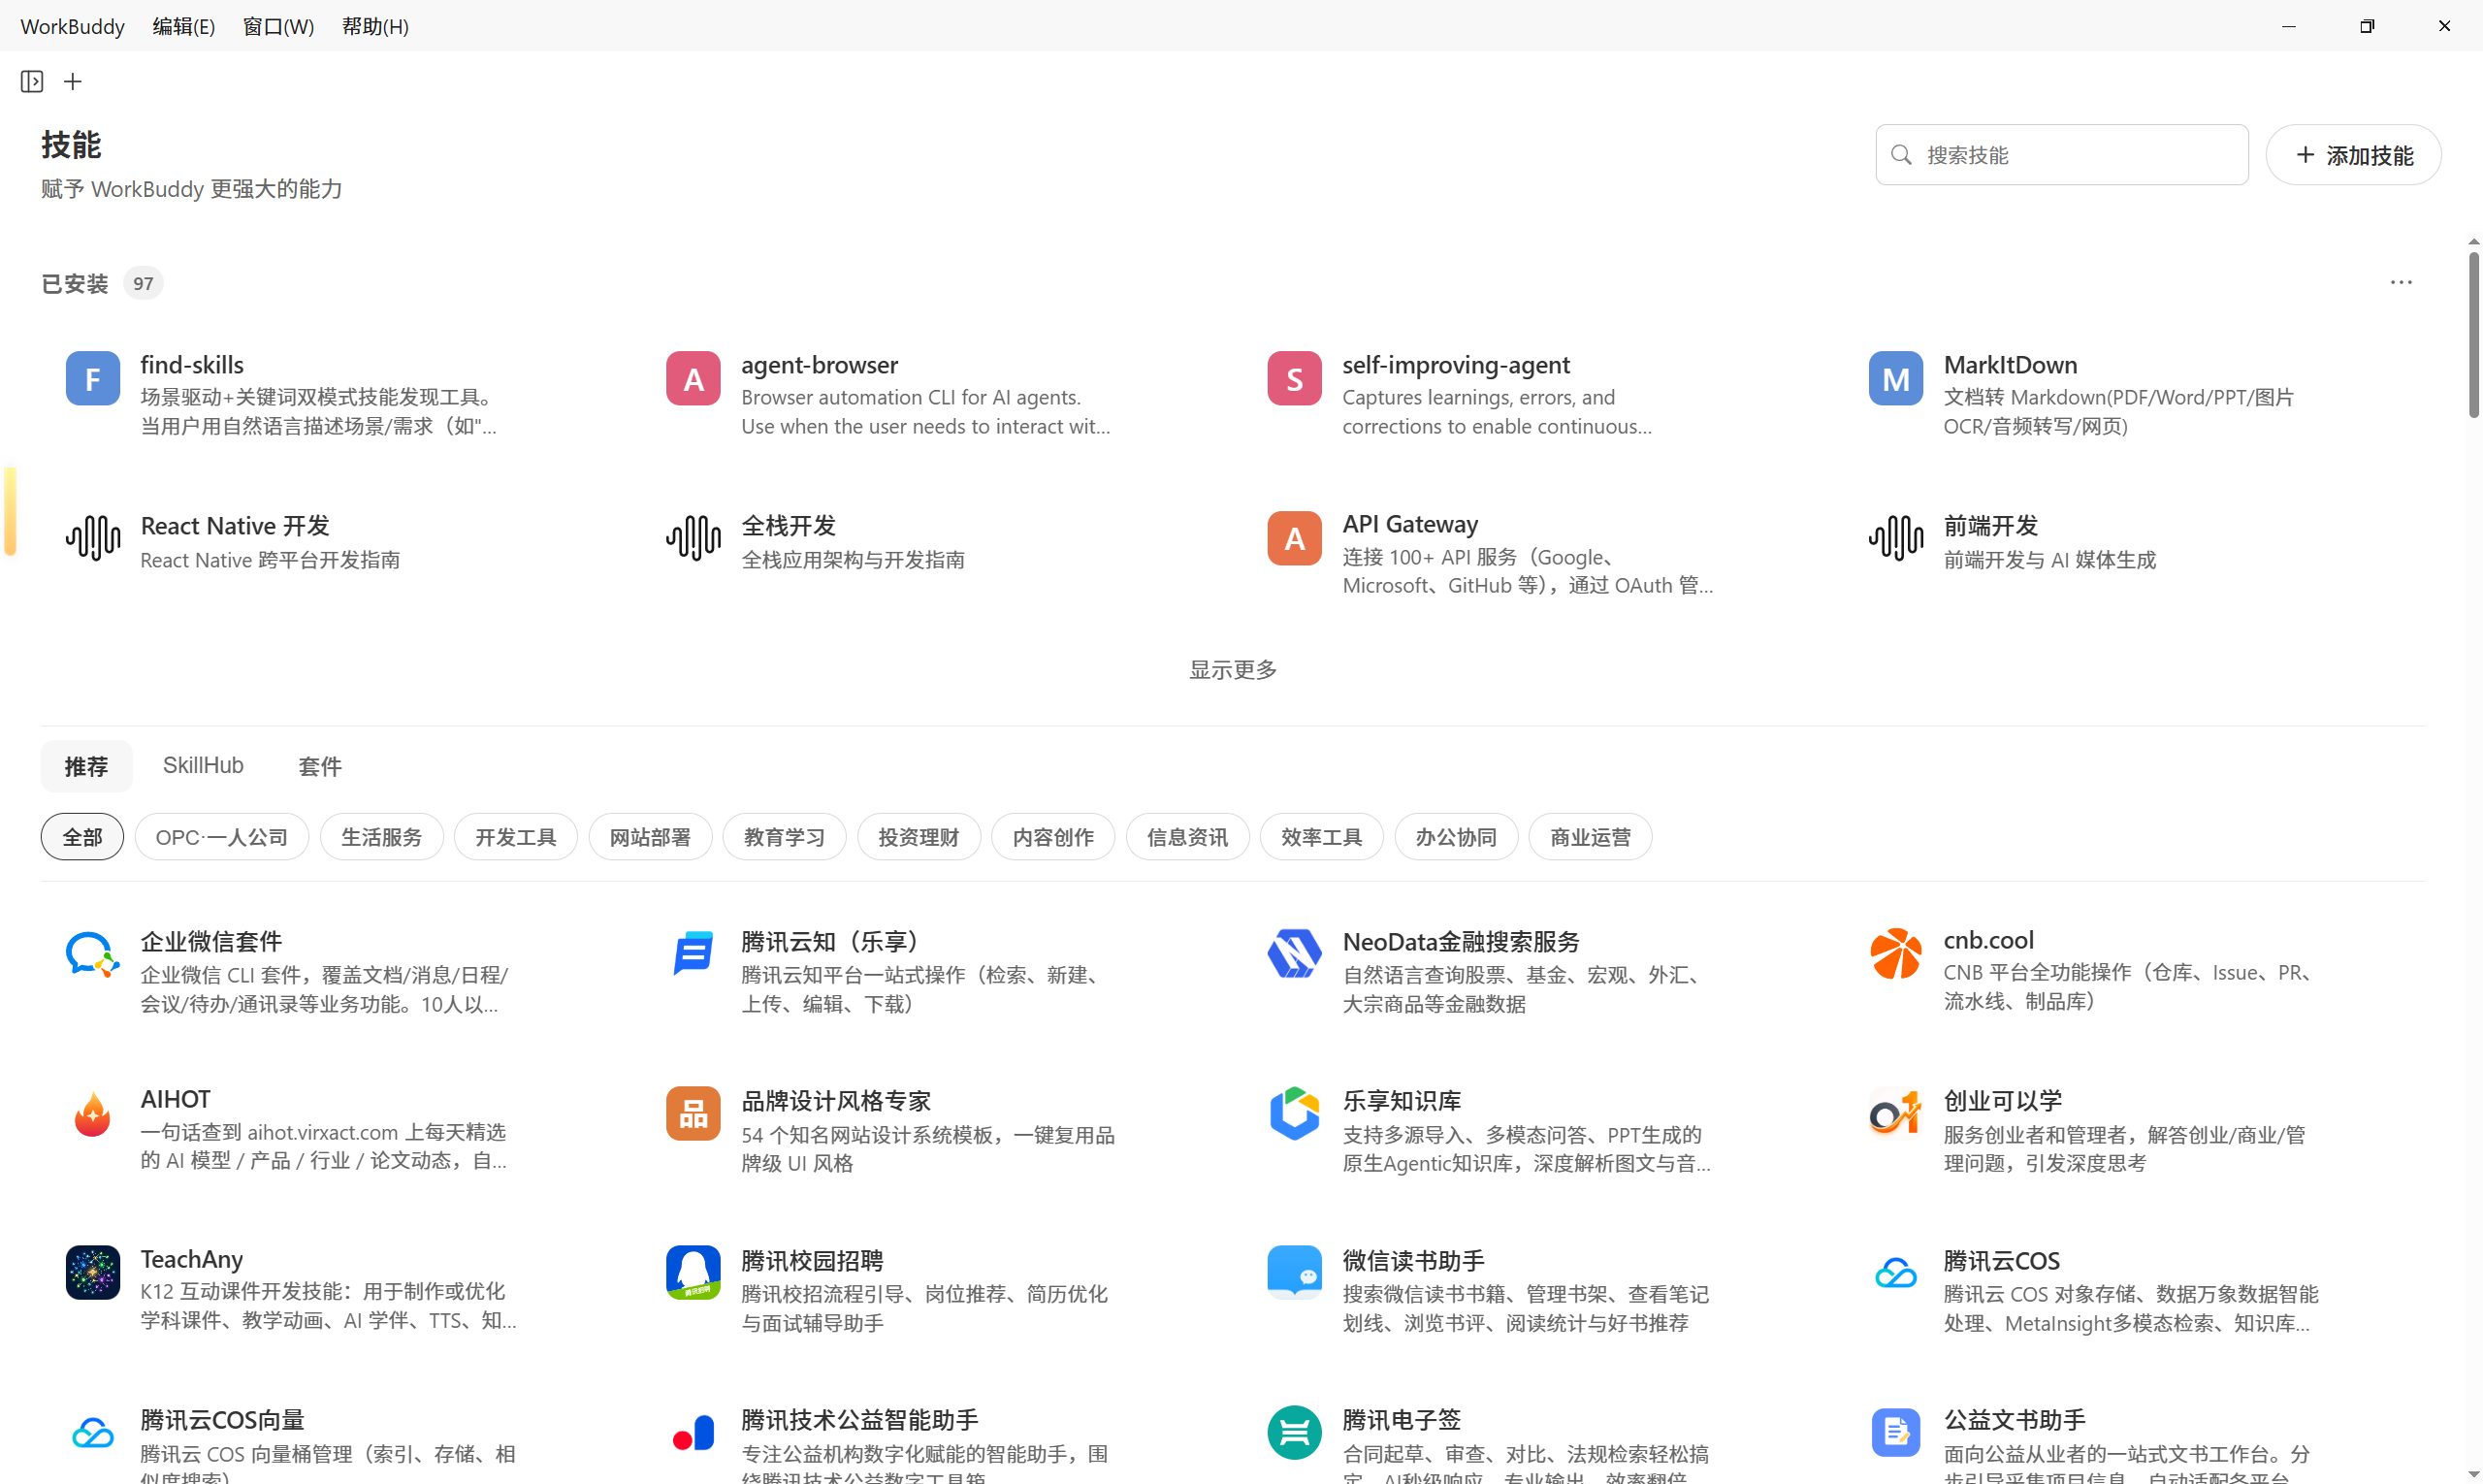Viewport: 2483px width, 1484px height.
Task: Toggle the sidebar panel icon
Action: 32,81
